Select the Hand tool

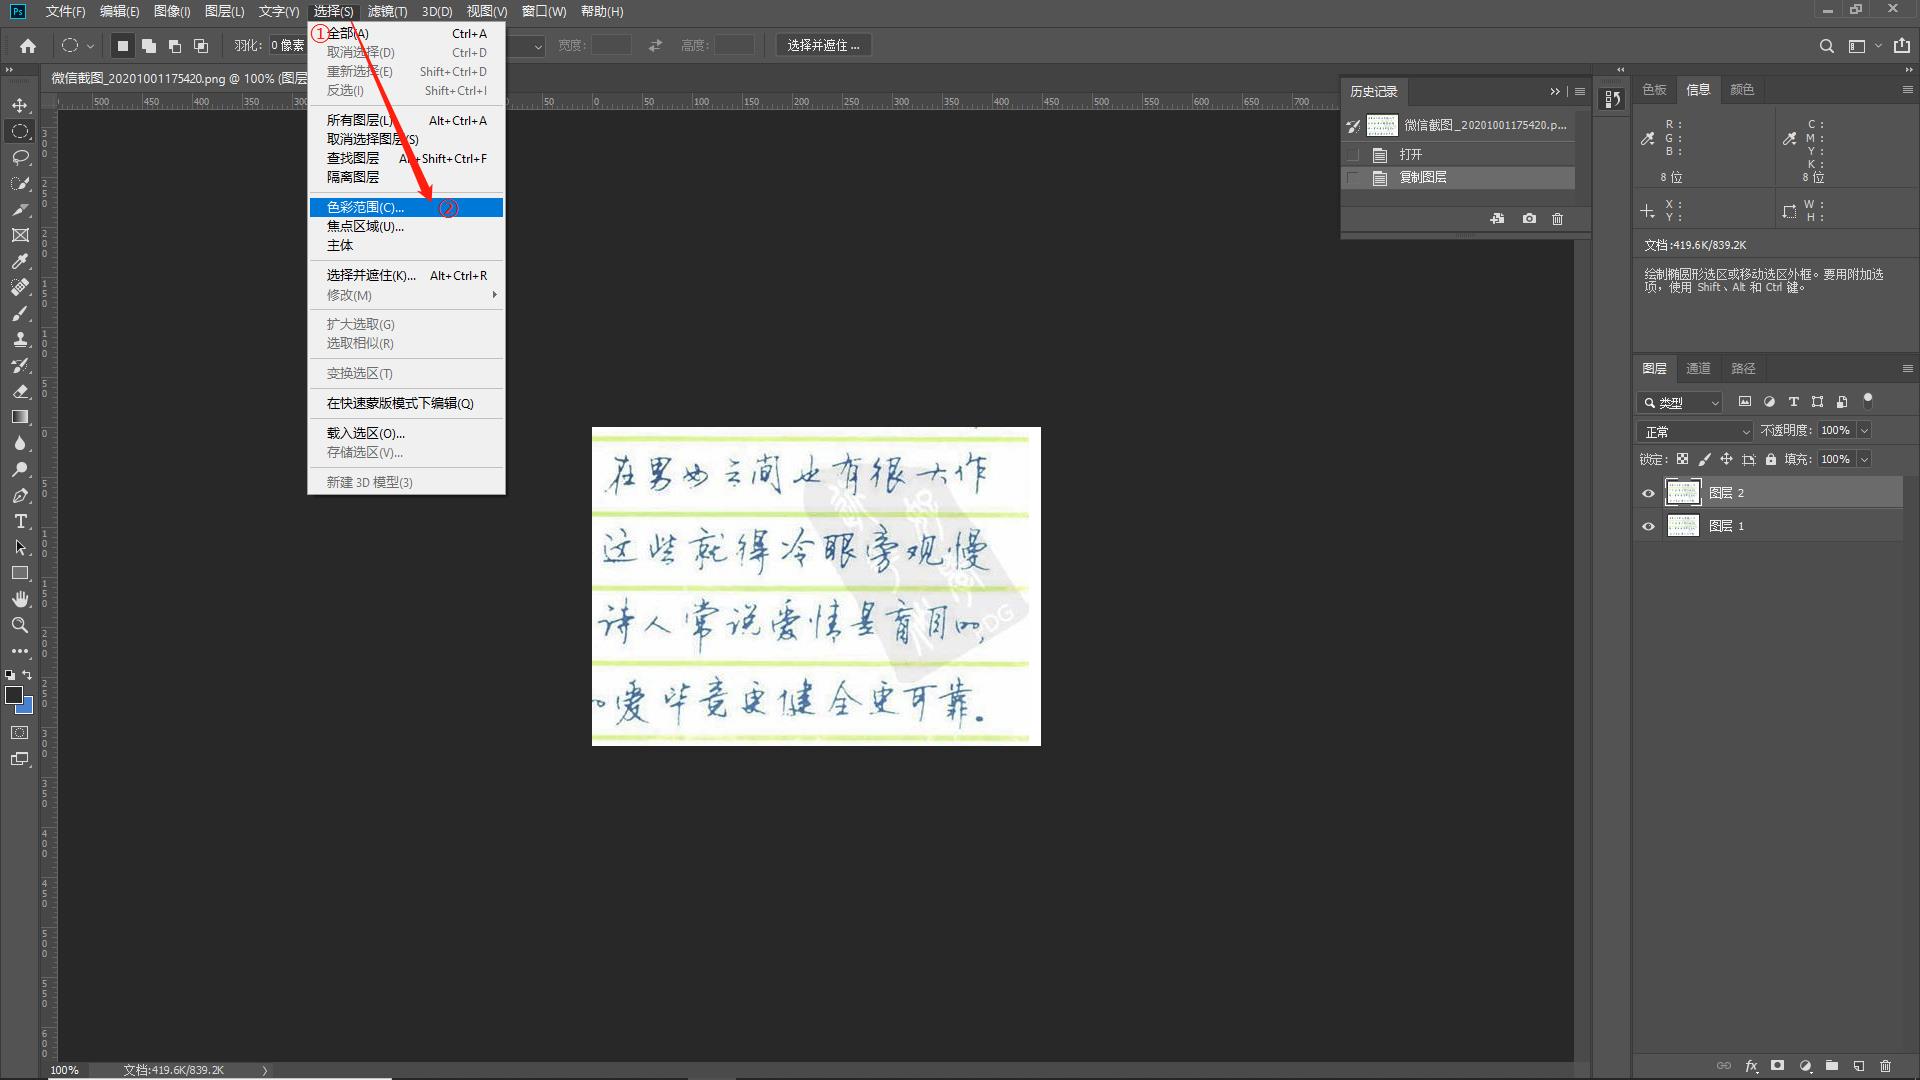click(x=20, y=599)
